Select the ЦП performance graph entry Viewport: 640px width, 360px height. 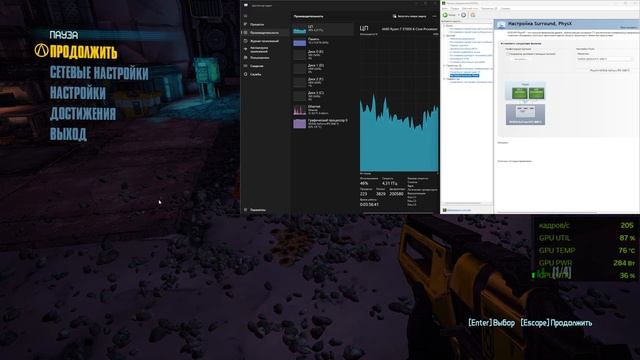click(x=323, y=29)
